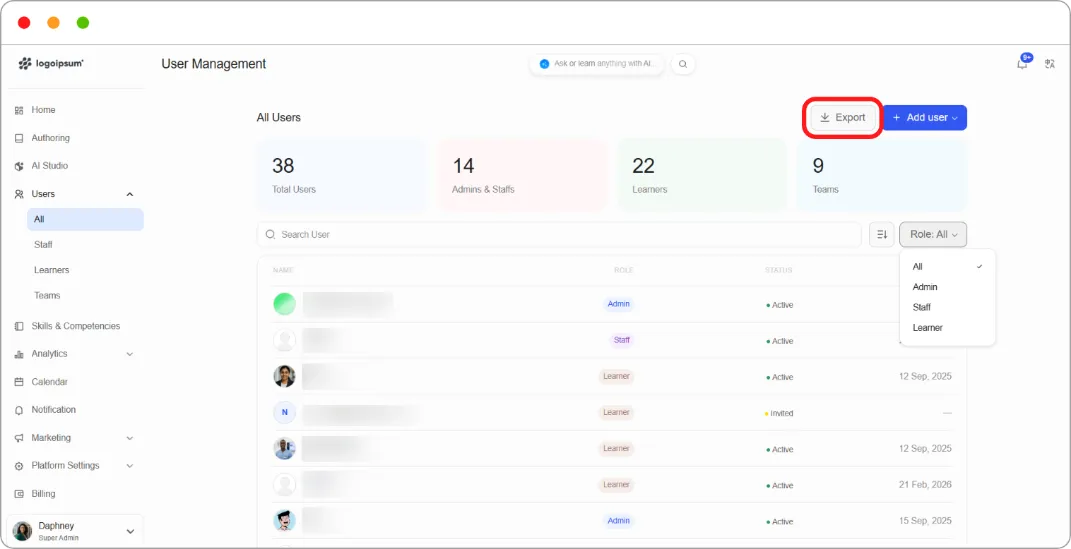This screenshot has width=1071, height=549.
Task: Click the 22 Learners card
Action: [x=702, y=175]
